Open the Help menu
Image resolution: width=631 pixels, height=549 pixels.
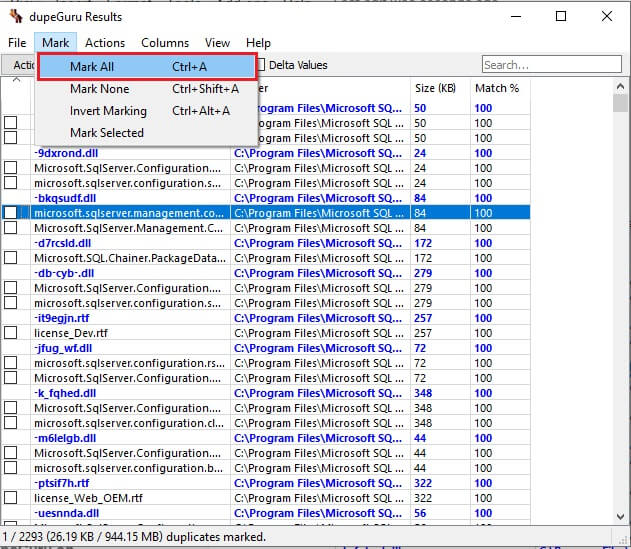pos(258,43)
